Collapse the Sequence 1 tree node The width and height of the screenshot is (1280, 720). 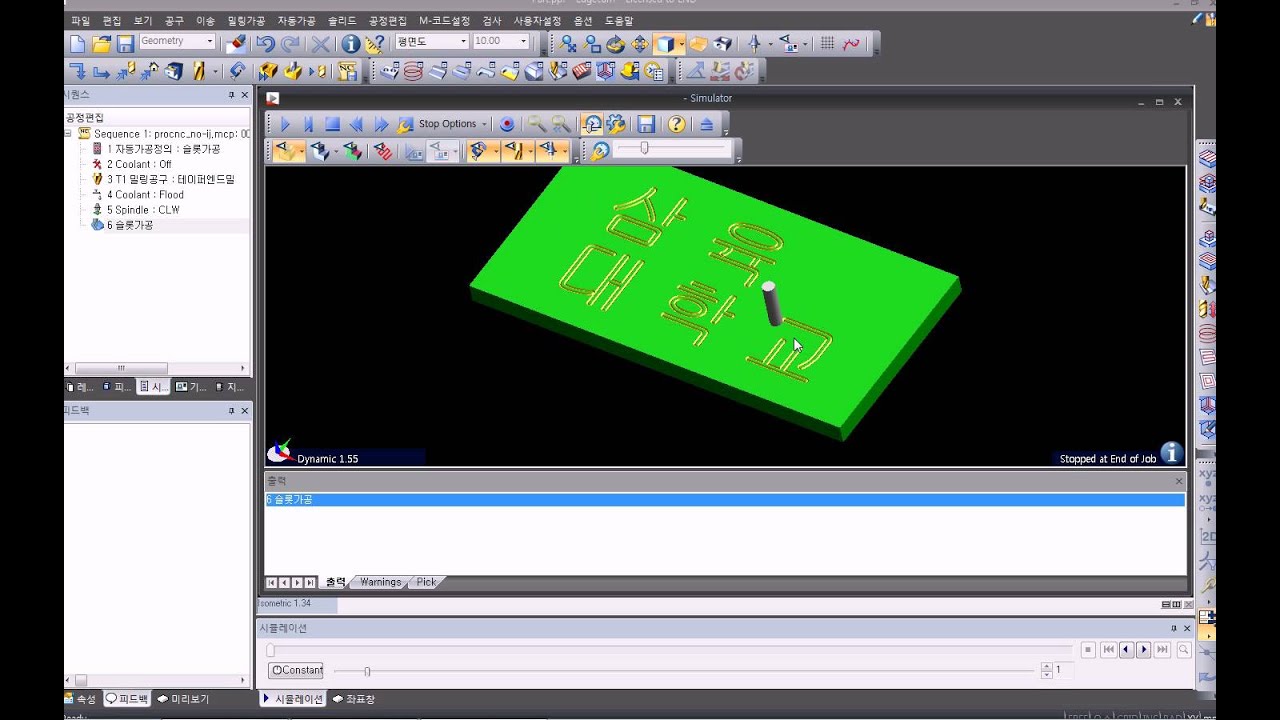click(x=68, y=133)
